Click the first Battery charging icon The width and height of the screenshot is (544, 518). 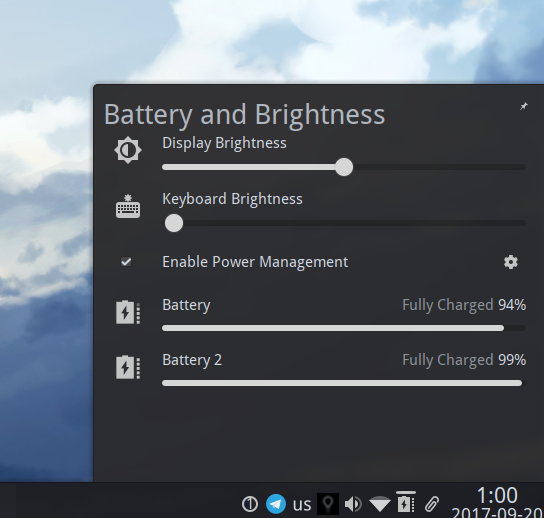click(128, 312)
